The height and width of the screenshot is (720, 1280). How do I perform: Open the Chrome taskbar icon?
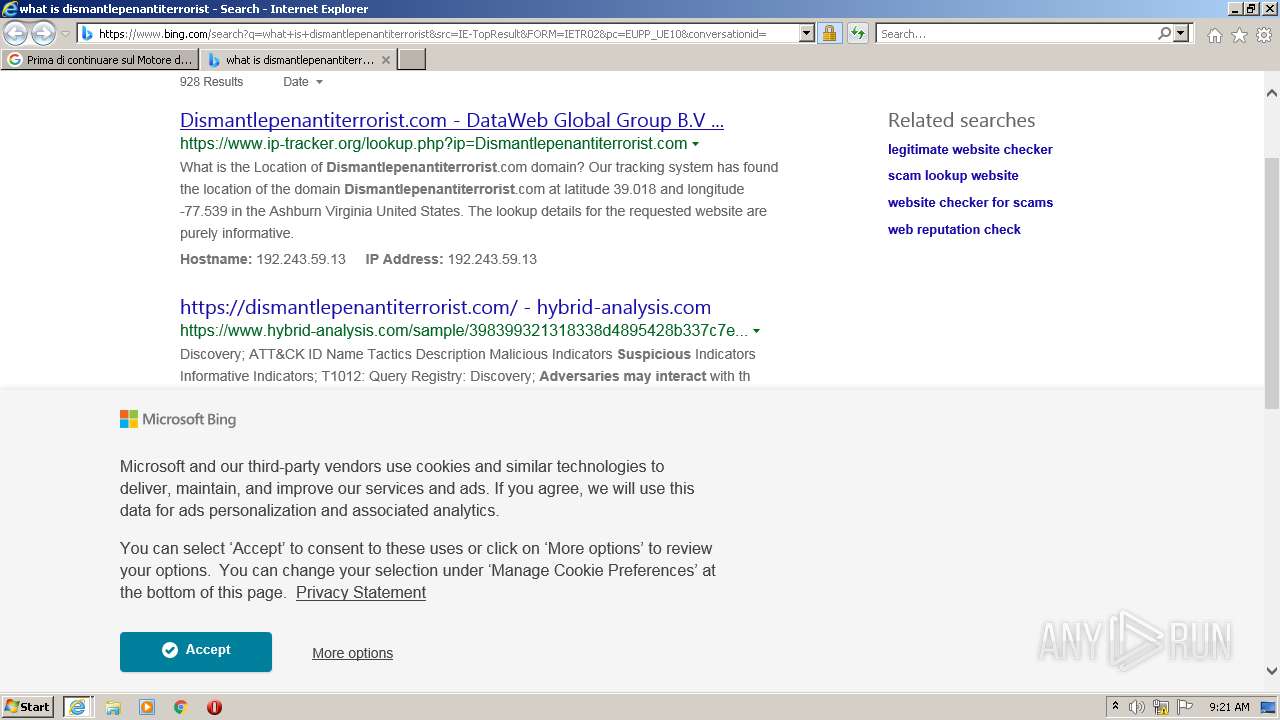point(181,707)
